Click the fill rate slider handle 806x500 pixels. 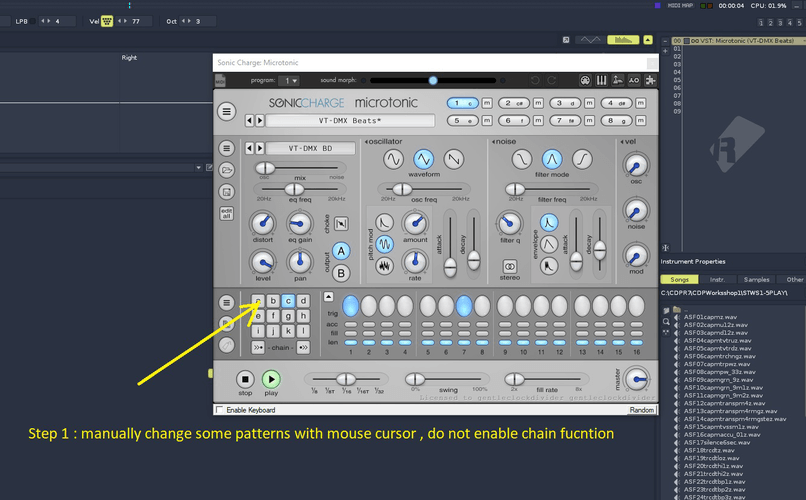pos(514,379)
